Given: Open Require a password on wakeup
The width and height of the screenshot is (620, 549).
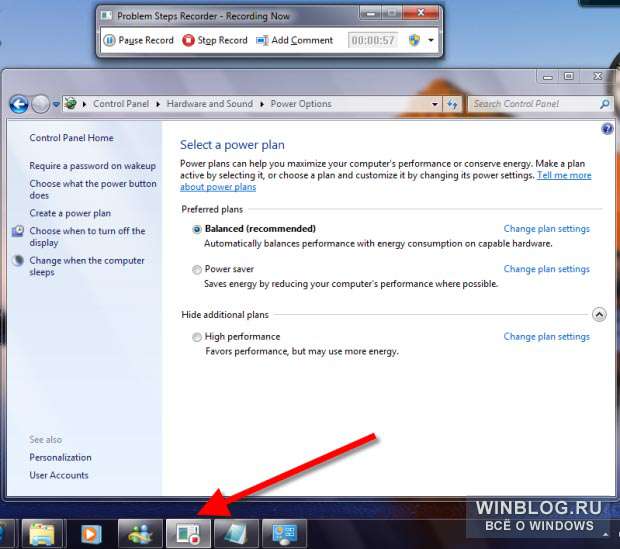Looking at the screenshot, I should click(93, 166).
